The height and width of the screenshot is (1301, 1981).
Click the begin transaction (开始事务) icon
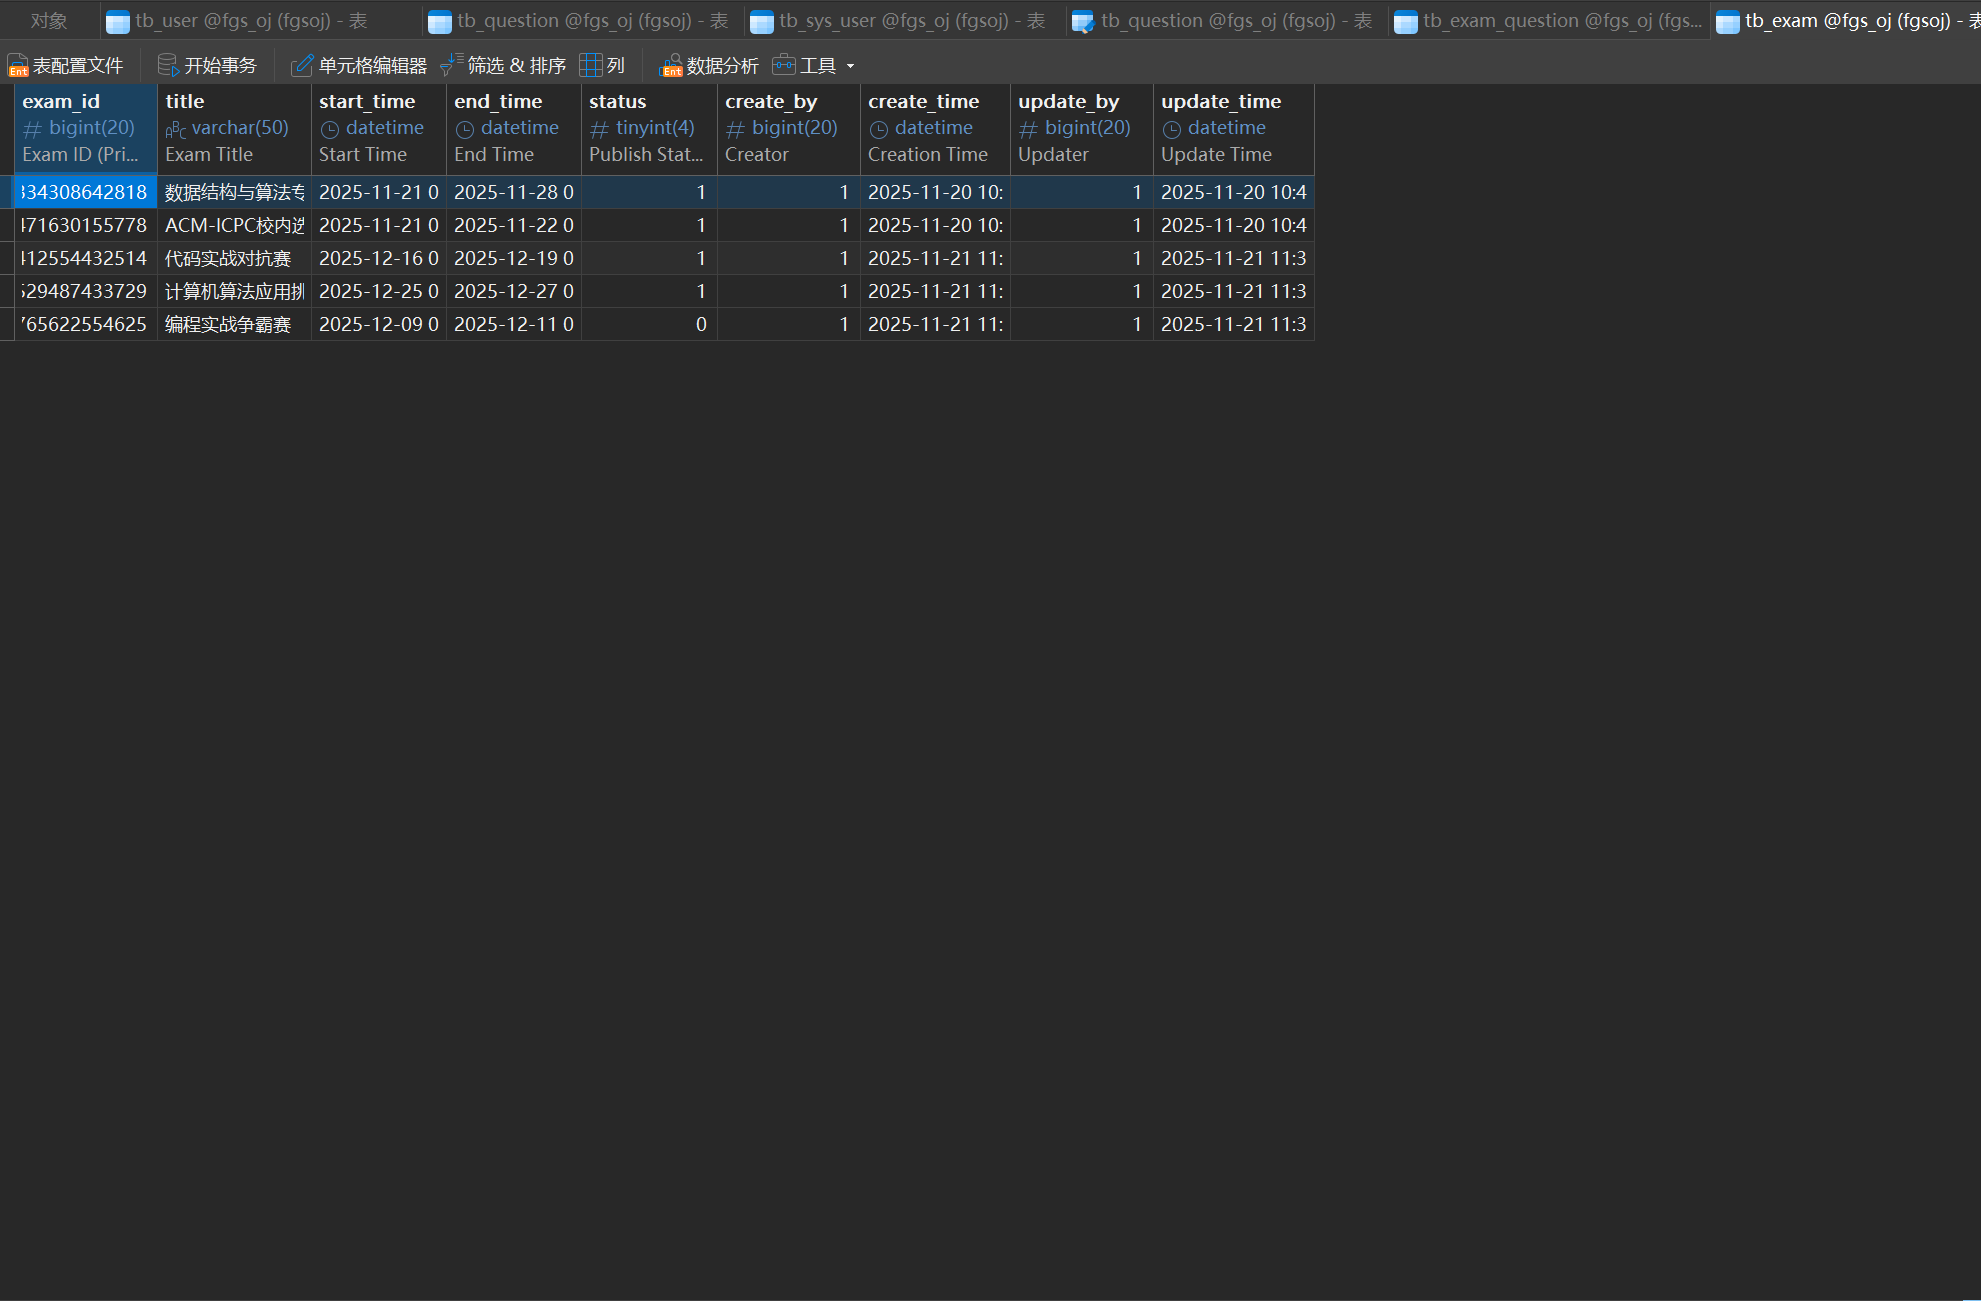click(x=168, y=66)
